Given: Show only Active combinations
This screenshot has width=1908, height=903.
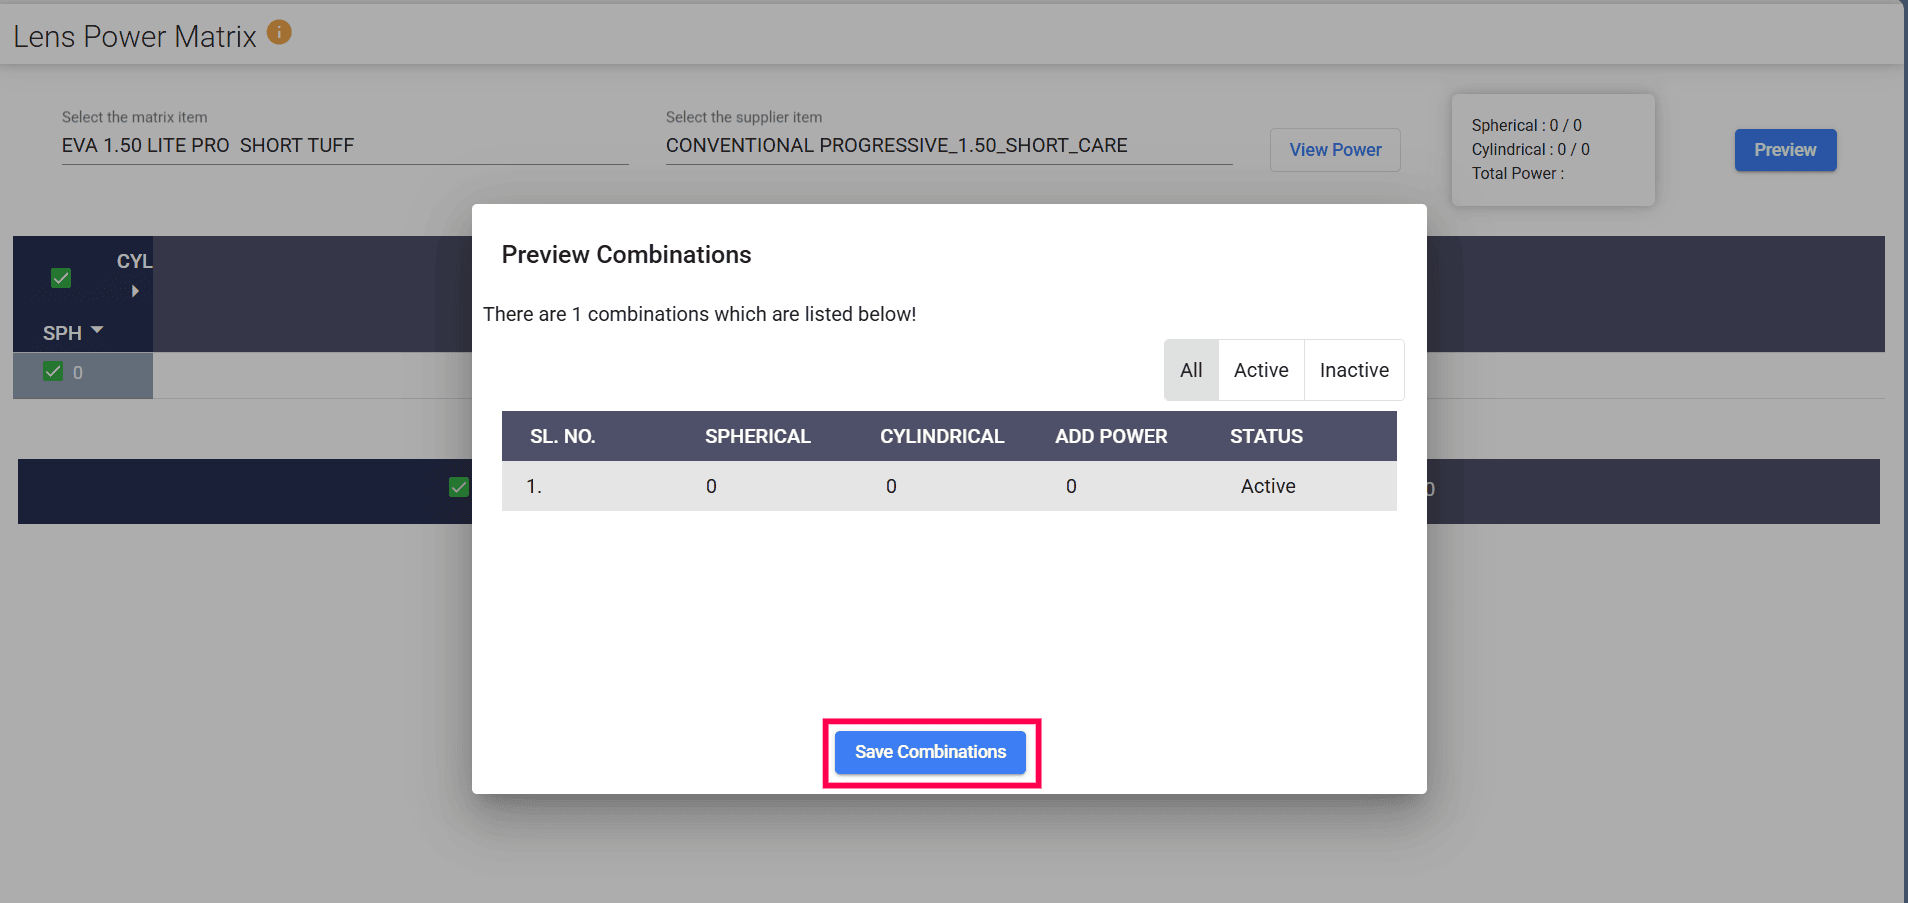Looking at the screenshot, I should tap(1261, 370).
